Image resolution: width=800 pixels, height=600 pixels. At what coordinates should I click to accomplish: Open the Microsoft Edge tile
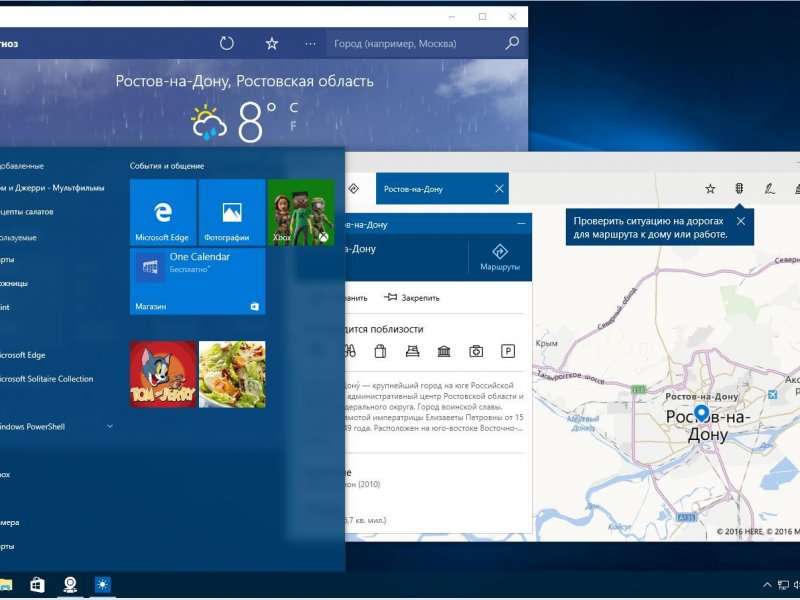click(x=163, y=212)
